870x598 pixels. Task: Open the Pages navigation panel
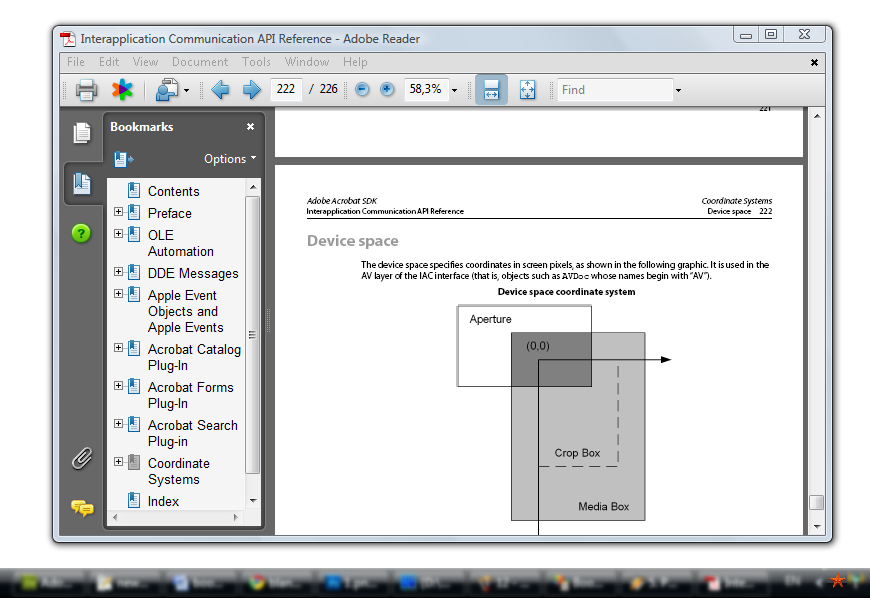pyautogui.click(x=82, y=133)
